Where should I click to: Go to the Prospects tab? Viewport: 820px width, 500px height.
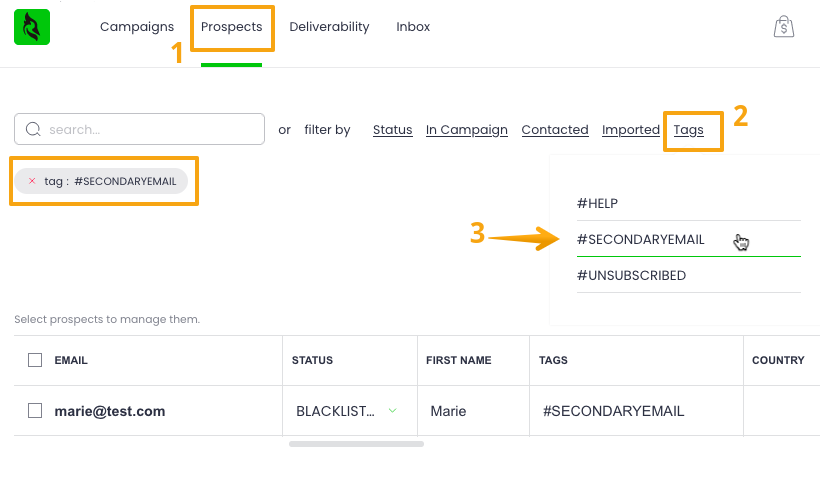coord(231,27)
